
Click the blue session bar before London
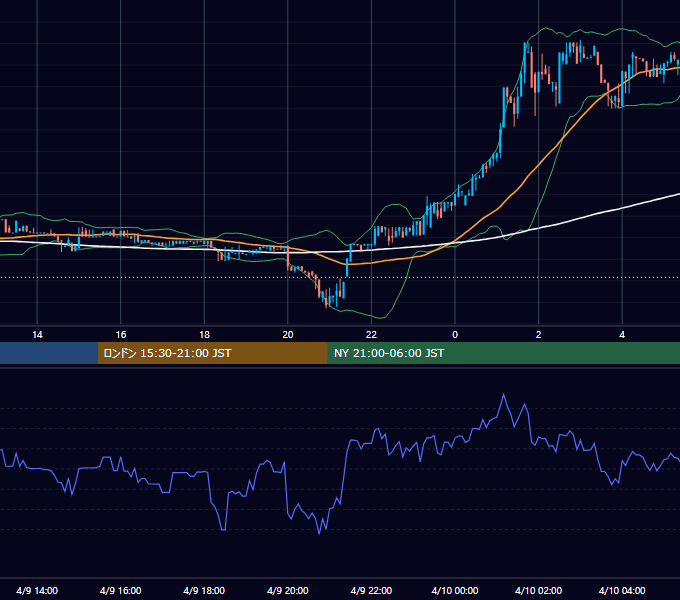(x=49, y=353)
